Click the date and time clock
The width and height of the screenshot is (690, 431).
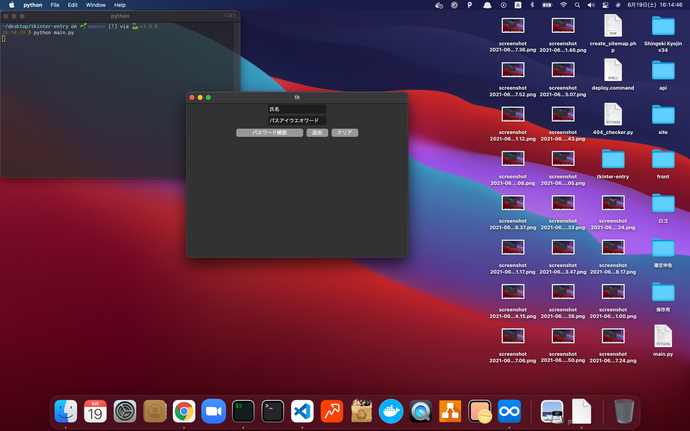click(x=655, y=5)
